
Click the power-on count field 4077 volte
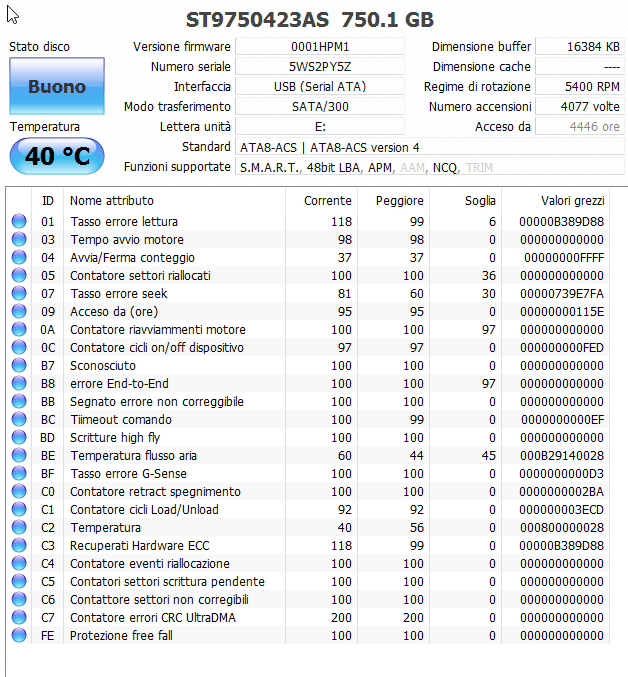(x=580, y=106)
